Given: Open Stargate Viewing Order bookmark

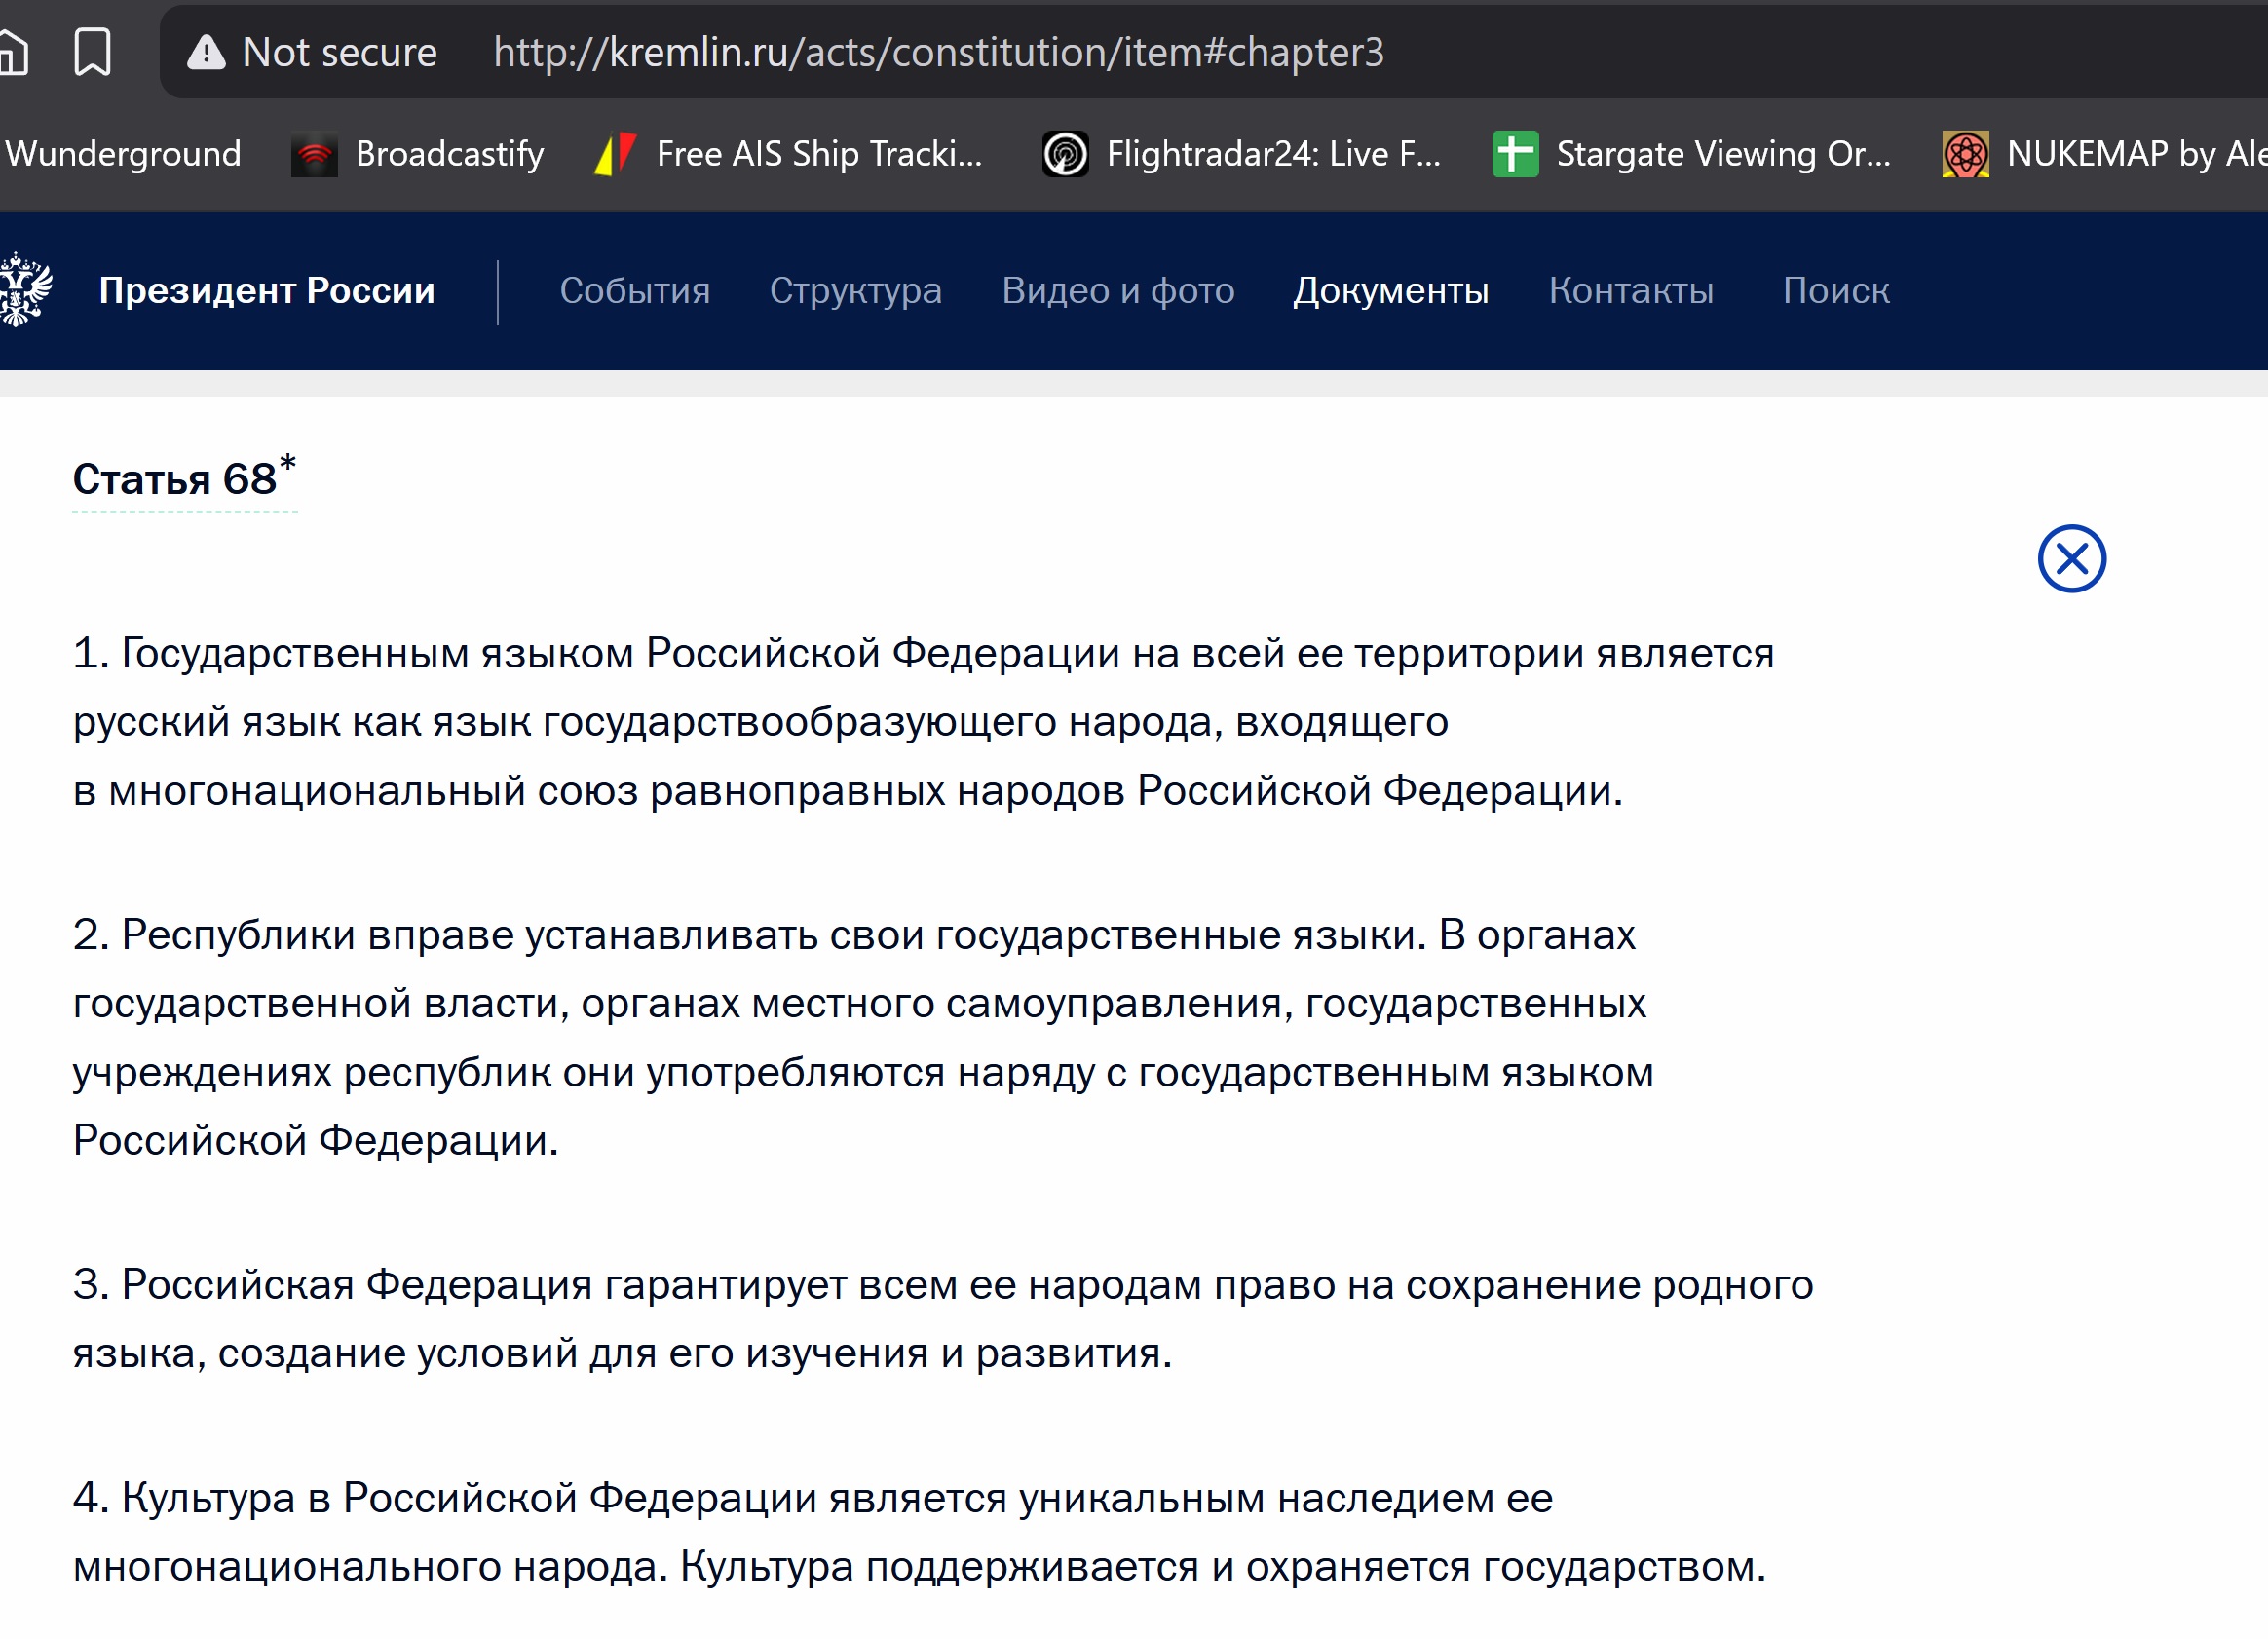Looking at the screenshot, I should (x=1691, y=154).
